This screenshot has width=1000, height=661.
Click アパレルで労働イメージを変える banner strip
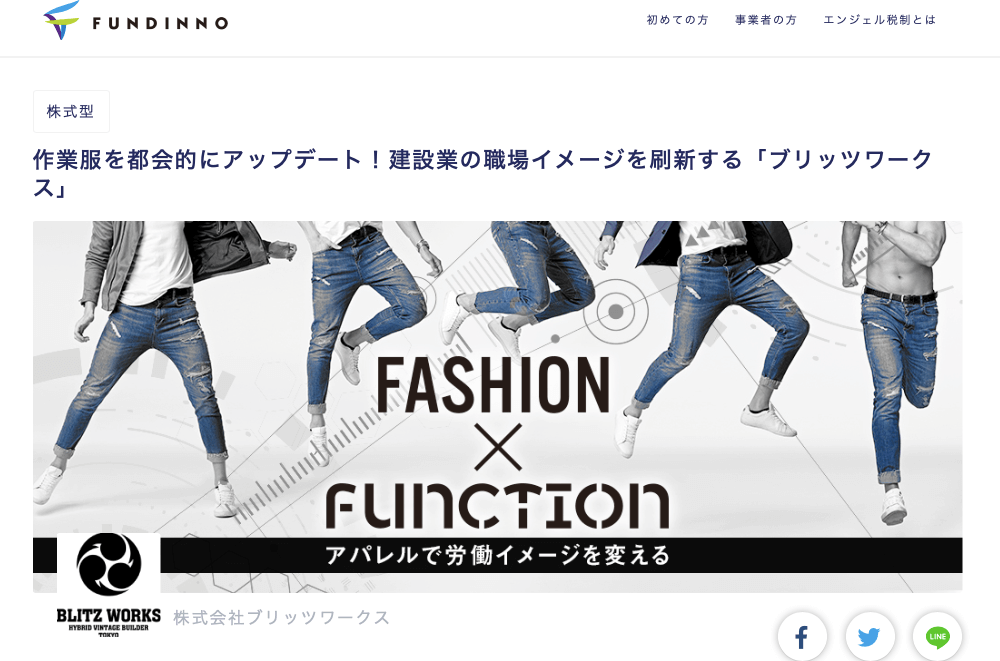pyautogui.click(x=497, y=555)
